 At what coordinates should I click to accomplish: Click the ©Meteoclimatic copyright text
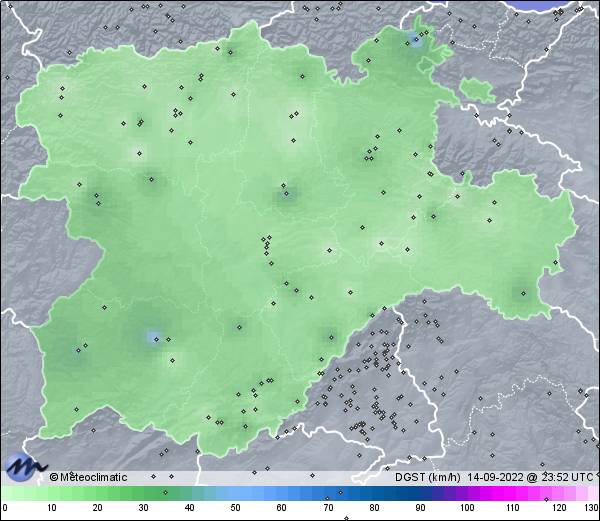[x=88, y=477]
